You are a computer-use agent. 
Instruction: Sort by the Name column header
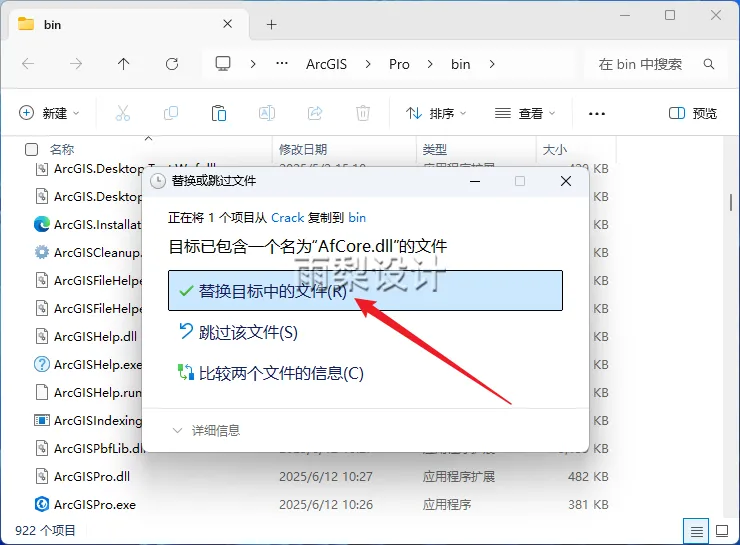pos(62,150)
